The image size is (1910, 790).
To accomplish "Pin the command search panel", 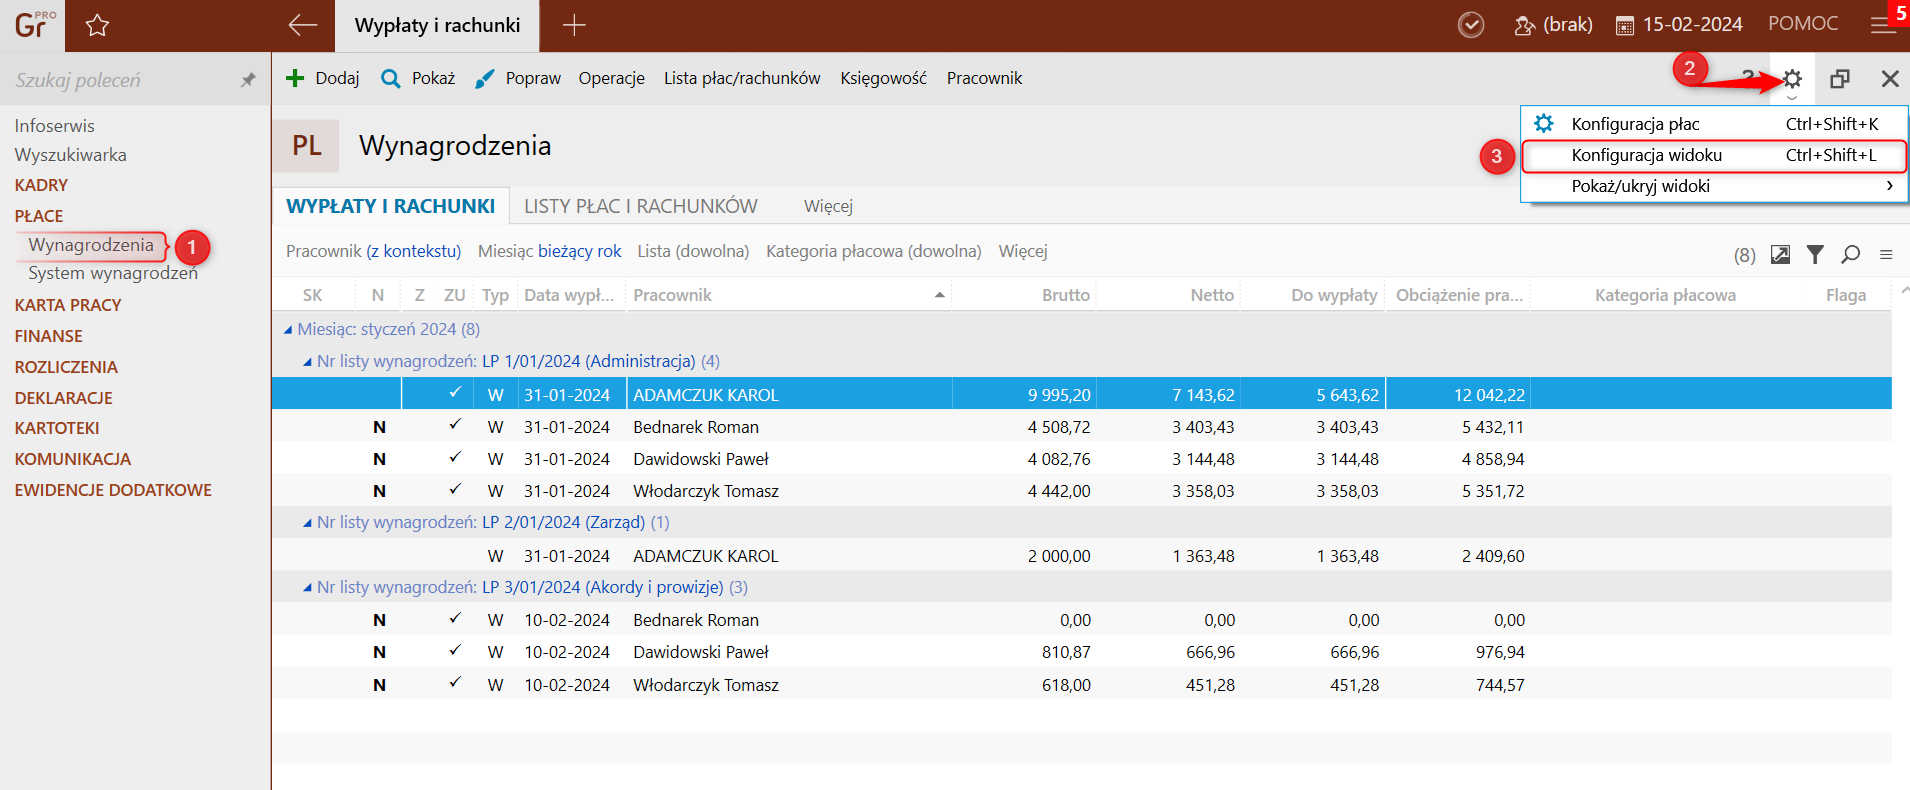I will 248,80.
